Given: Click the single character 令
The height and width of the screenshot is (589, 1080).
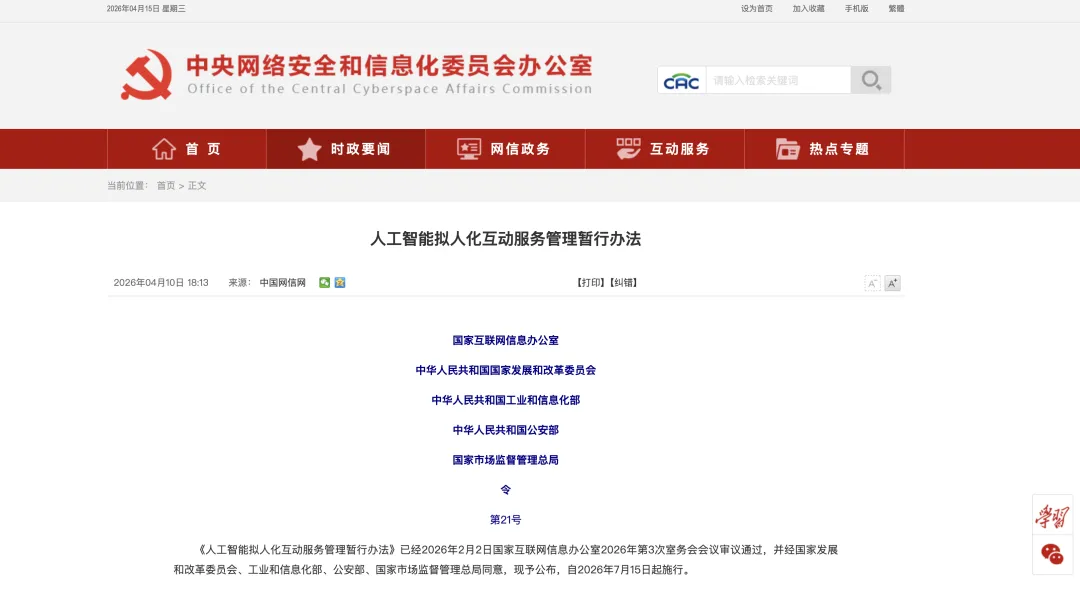Looking at the screenshot, I should 506,490.
